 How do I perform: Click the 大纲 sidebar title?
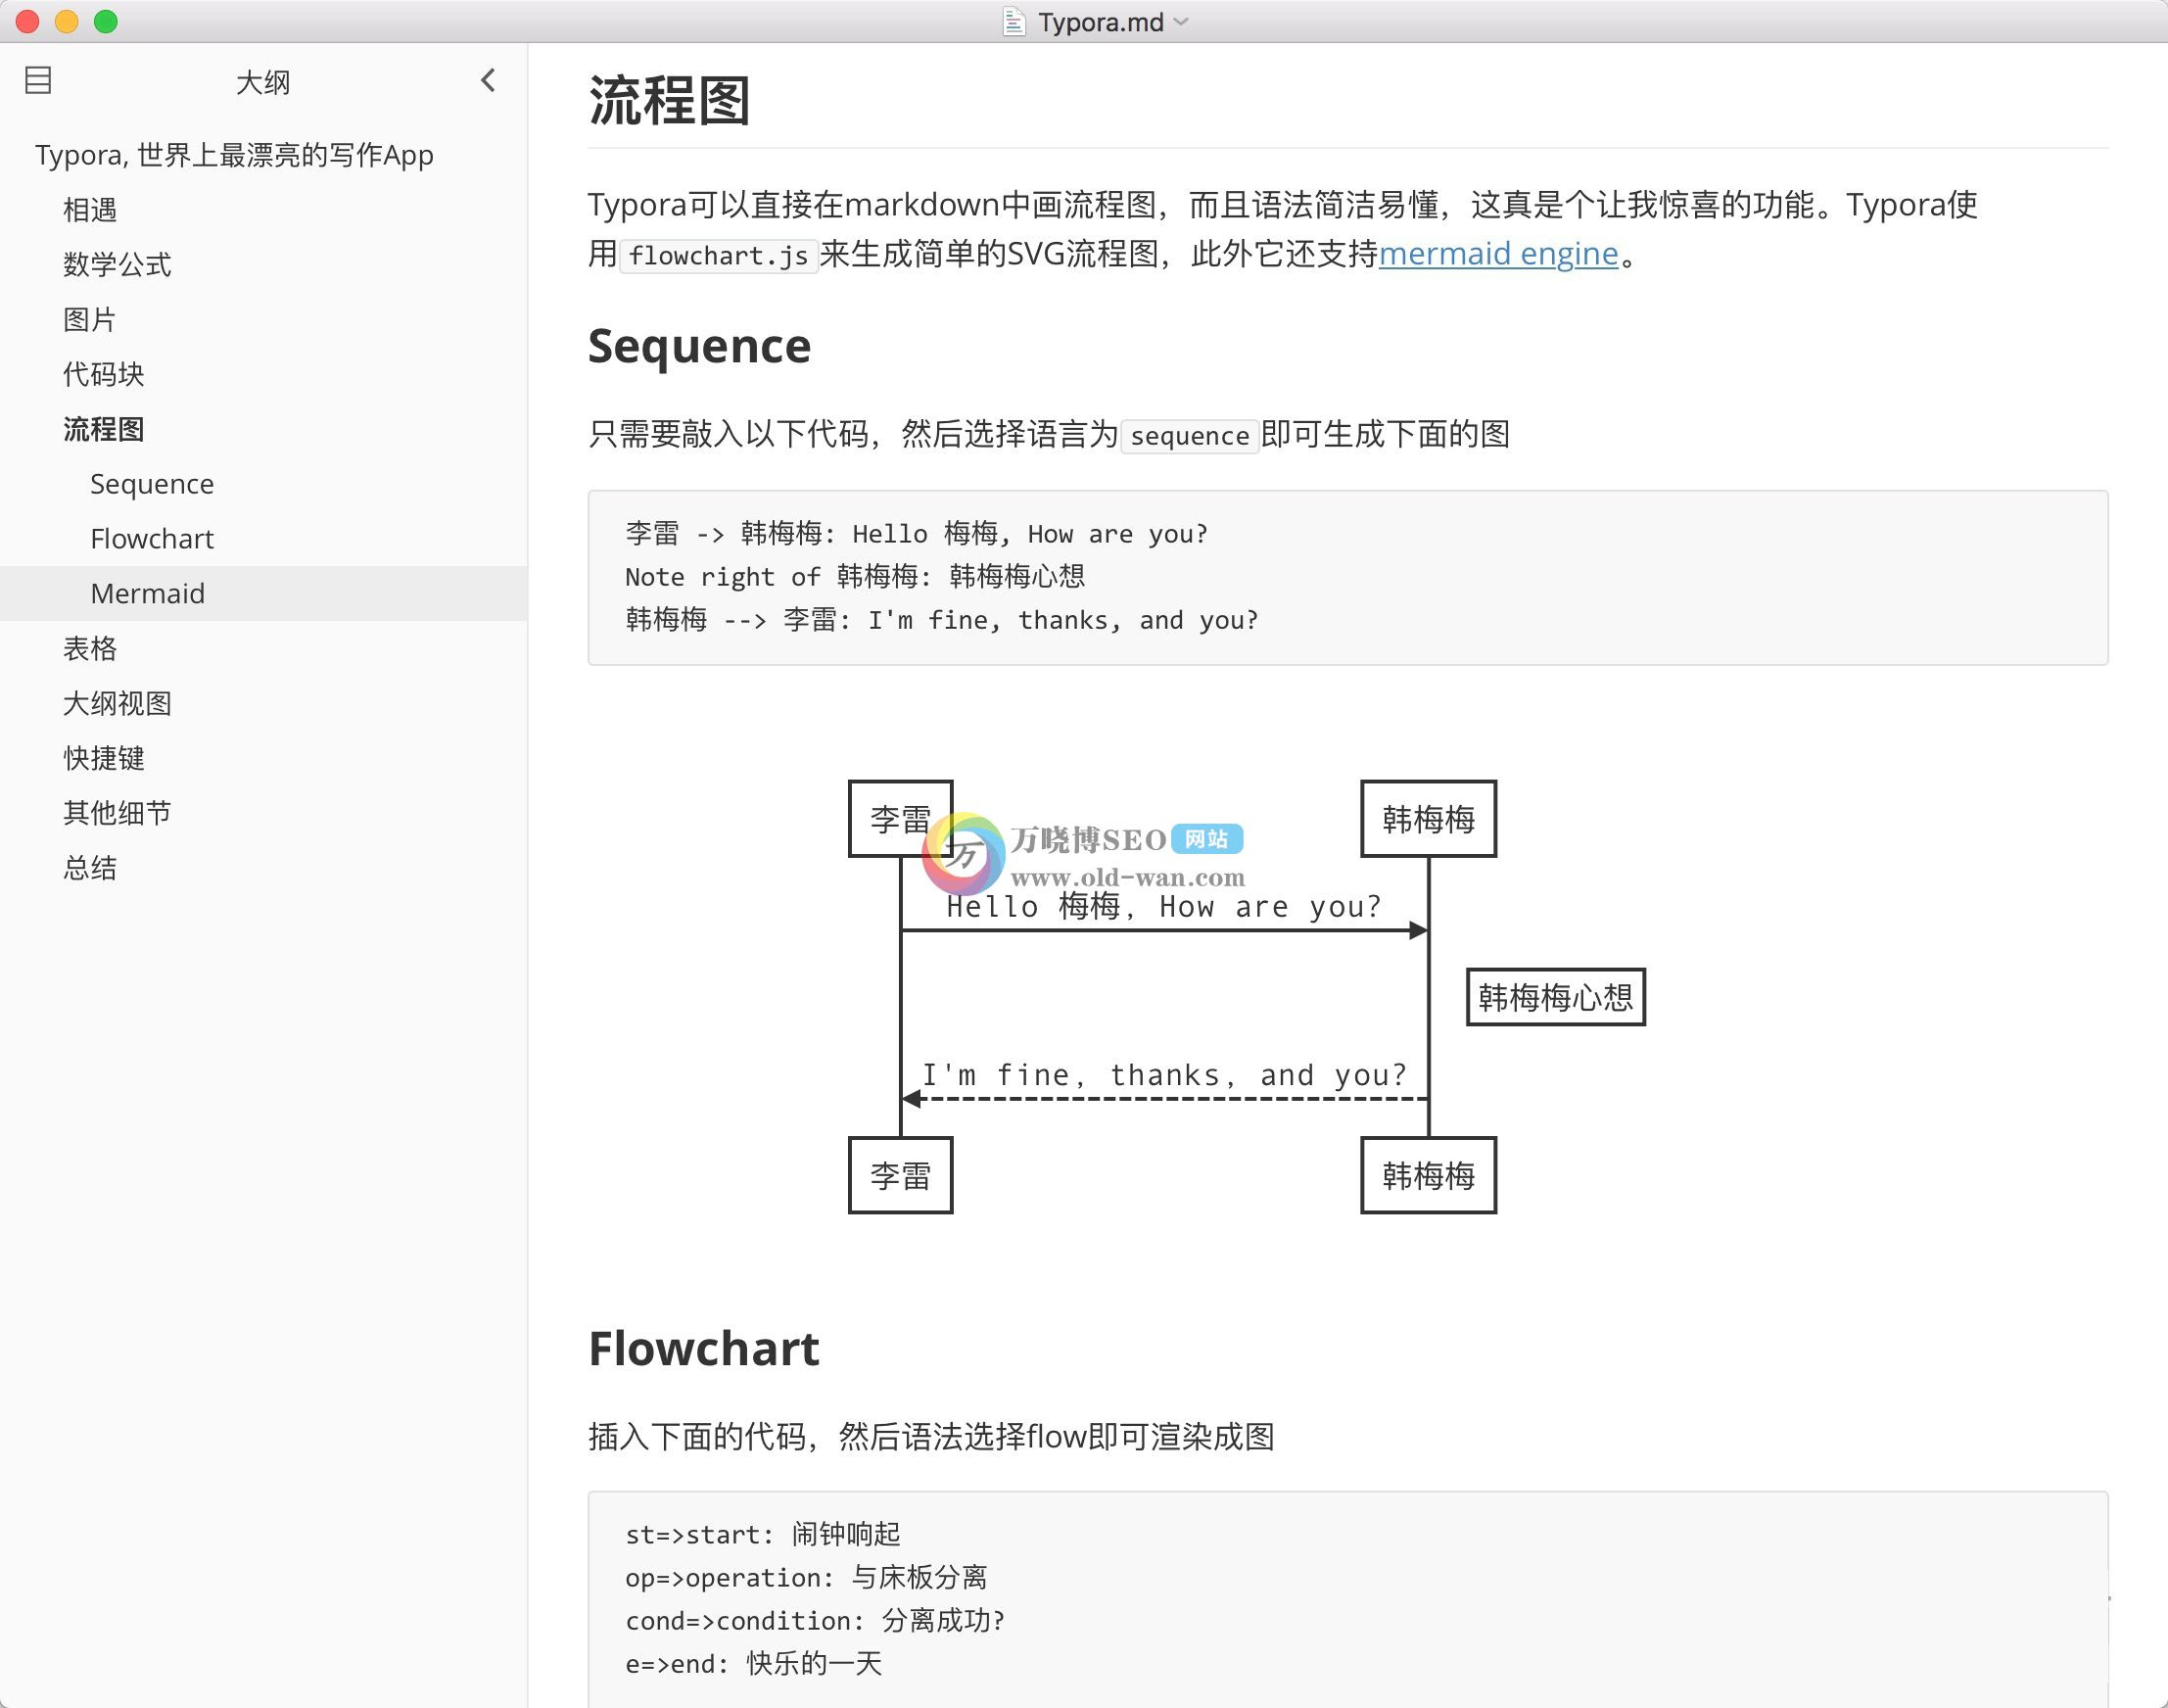[263, 82]
